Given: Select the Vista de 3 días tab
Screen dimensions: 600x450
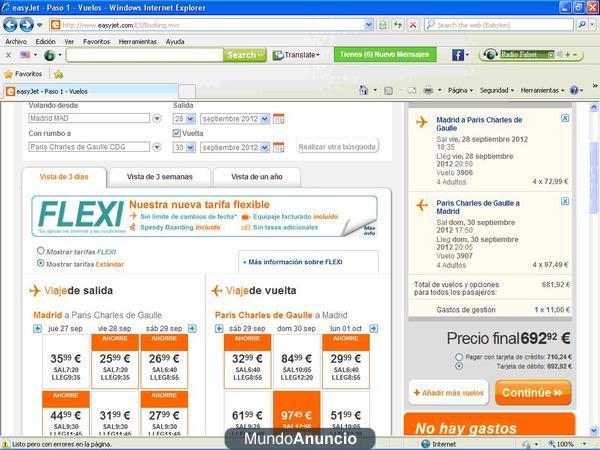Looking at the screenshot, I should click(64, 177).
